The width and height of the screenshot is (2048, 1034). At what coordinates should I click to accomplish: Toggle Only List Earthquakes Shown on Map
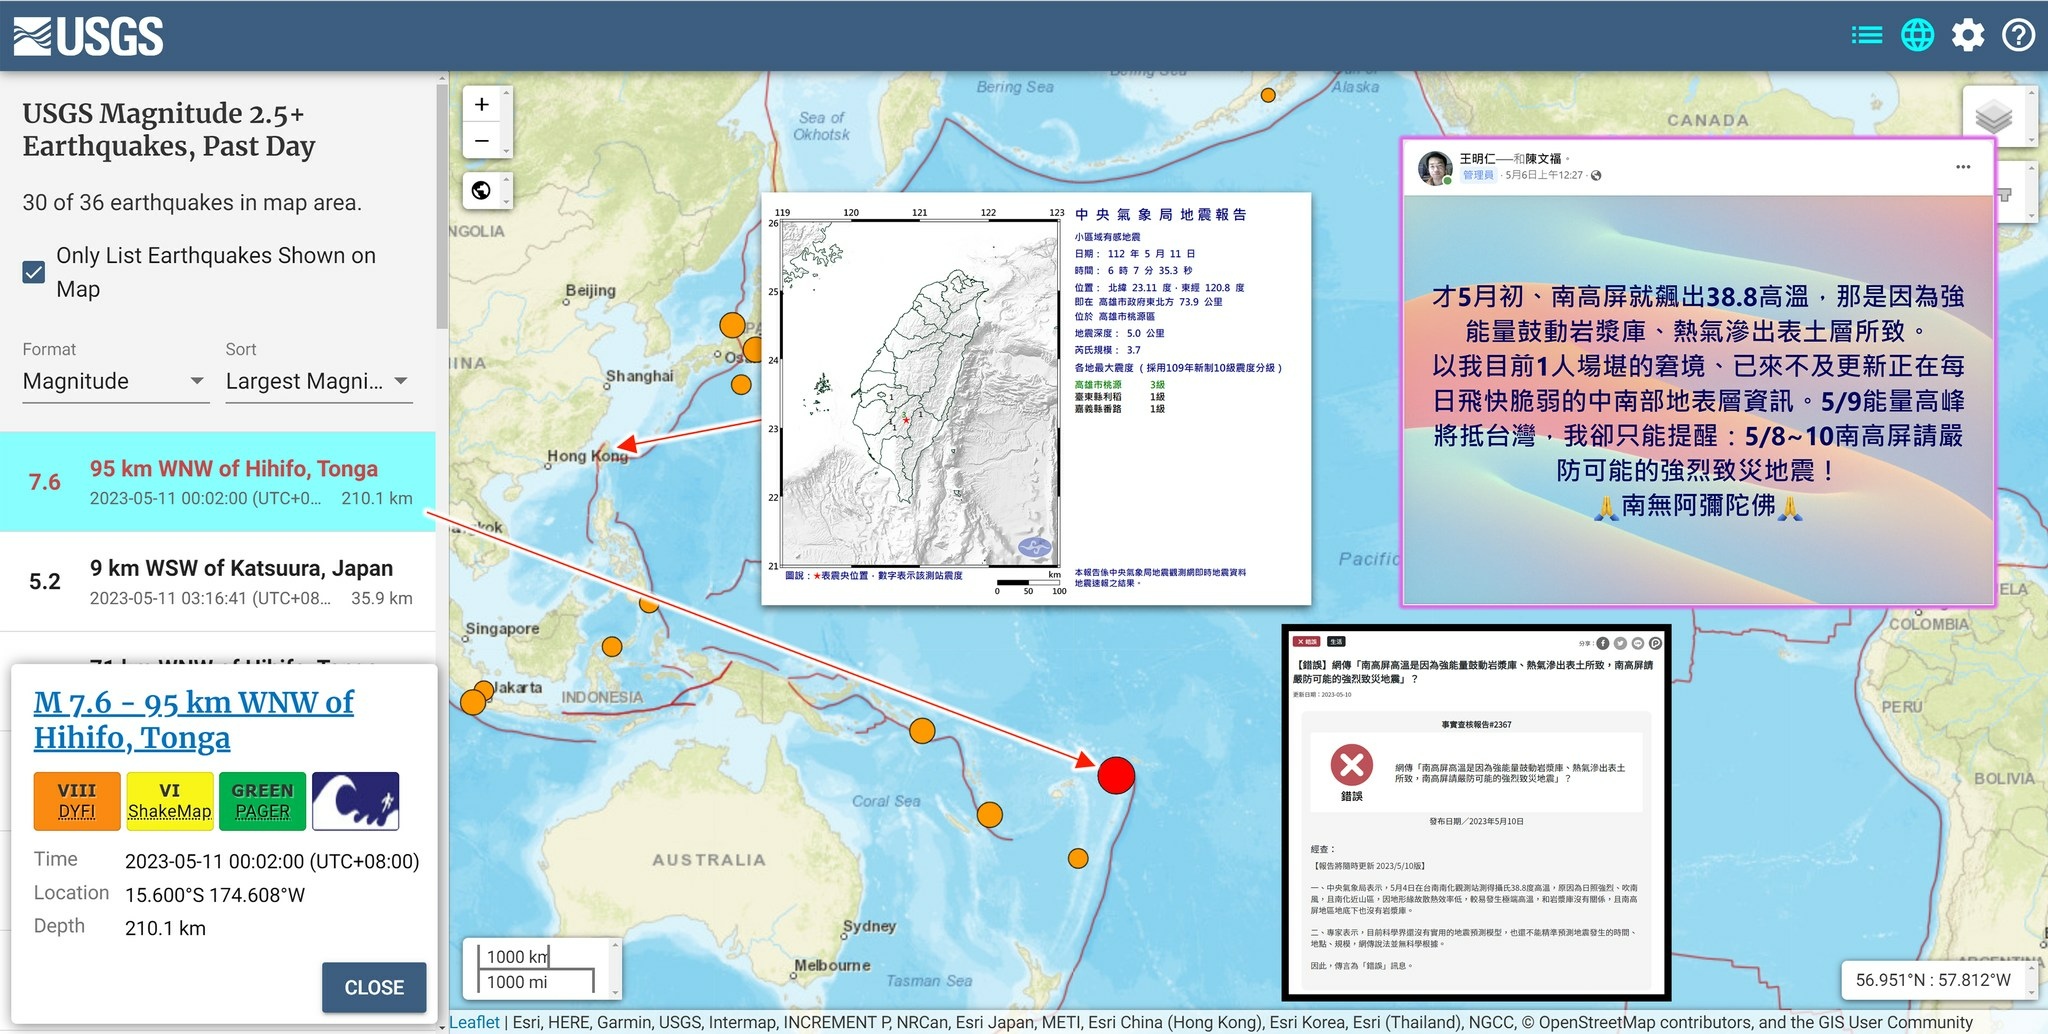[x=33, y=272]
